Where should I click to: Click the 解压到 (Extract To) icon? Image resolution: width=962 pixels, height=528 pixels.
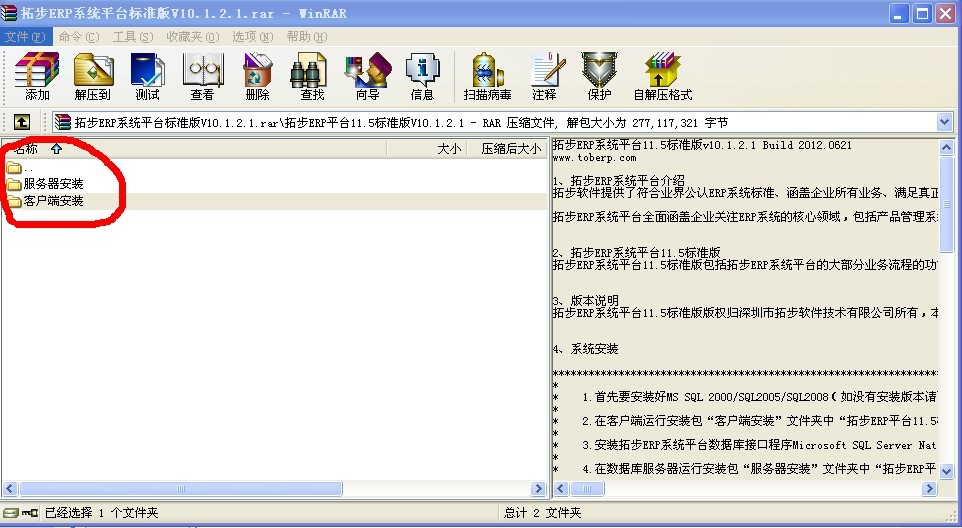pos(92,76)
